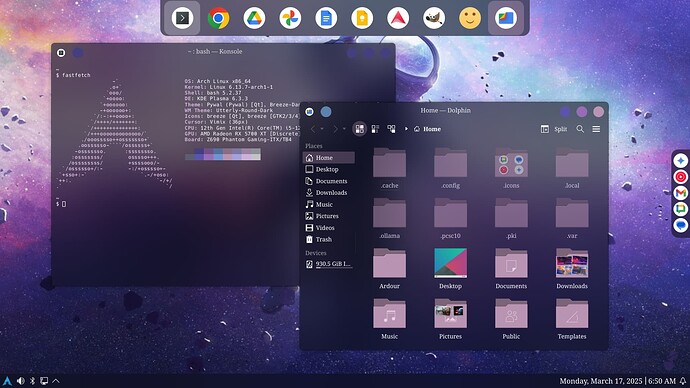Screen dimensions: 690x388
Task: Show hidden system tray icons
Action: pos(56,381)
